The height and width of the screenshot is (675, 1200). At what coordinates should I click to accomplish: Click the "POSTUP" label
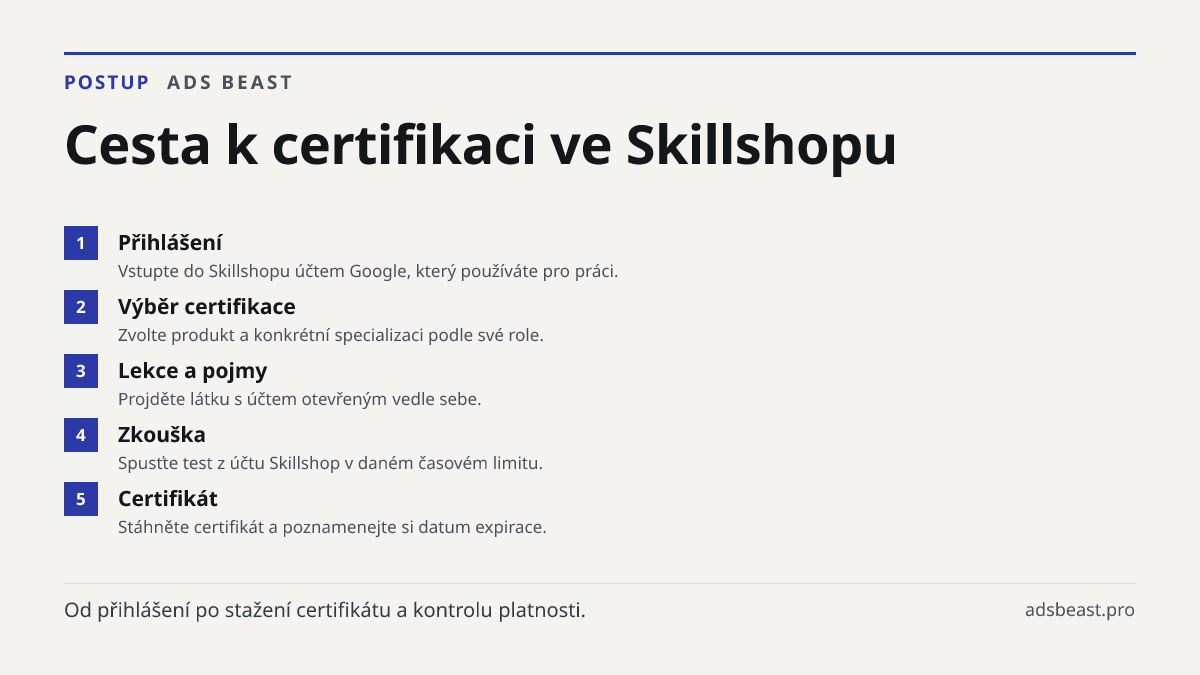pos(107,83)
